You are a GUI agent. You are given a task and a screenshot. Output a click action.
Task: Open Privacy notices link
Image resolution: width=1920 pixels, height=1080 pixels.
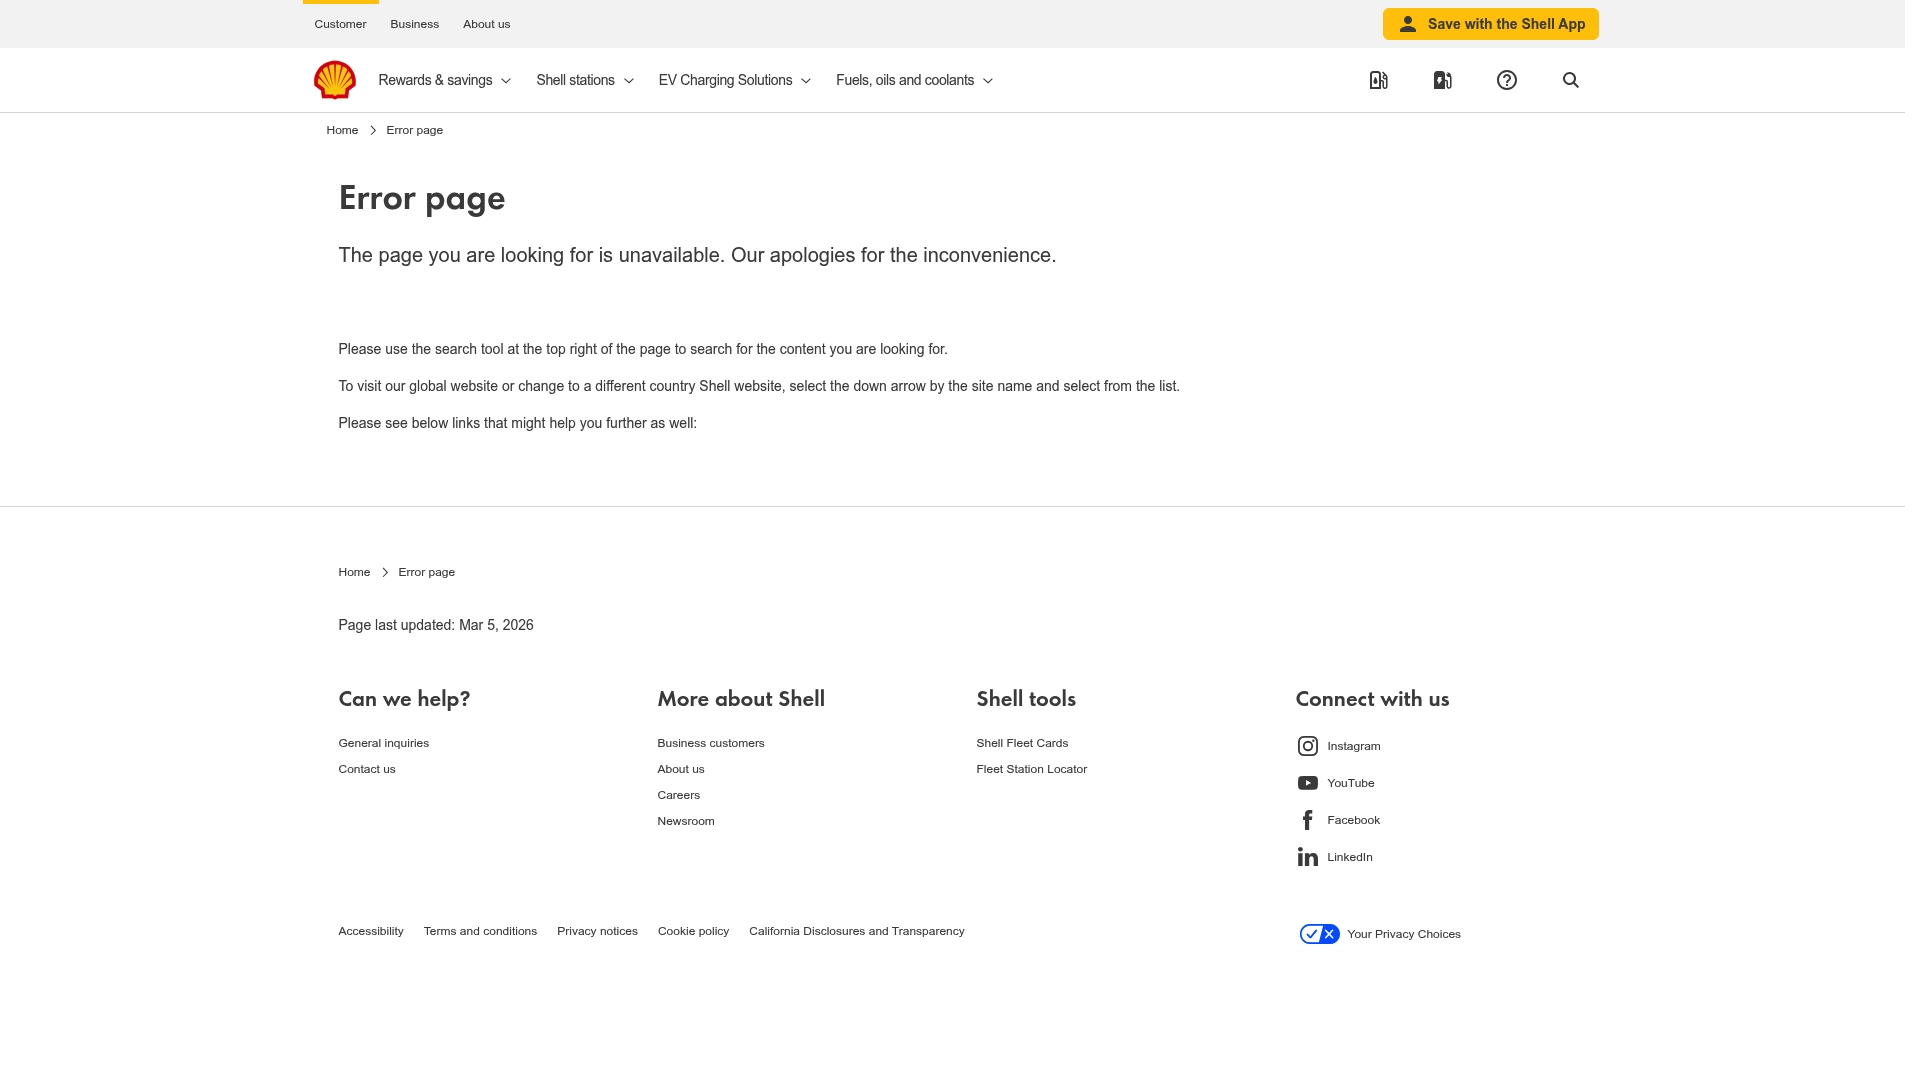click(x=597, y=931)
